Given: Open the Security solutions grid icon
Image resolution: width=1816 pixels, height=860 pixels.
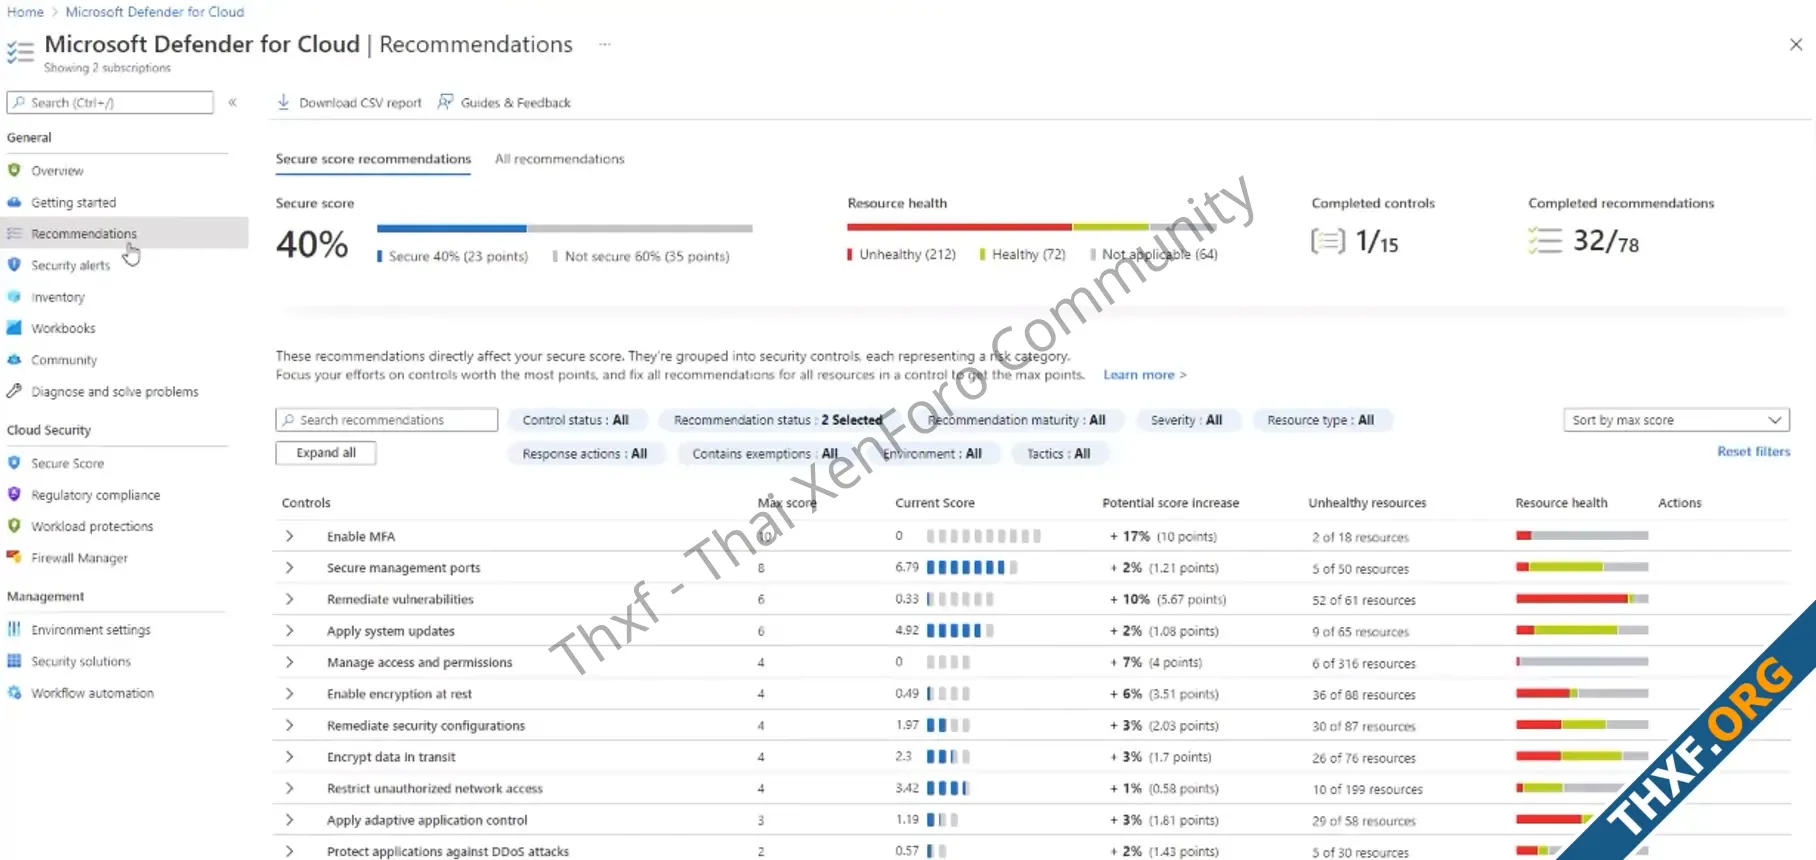Looking at the screenshot, I should tap(14, 661).
